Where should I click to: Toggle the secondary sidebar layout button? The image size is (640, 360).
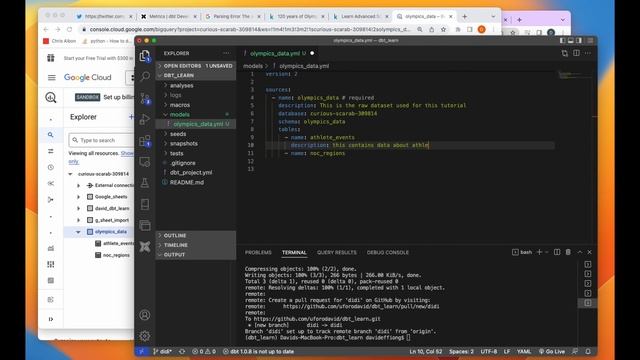[579, 40]
